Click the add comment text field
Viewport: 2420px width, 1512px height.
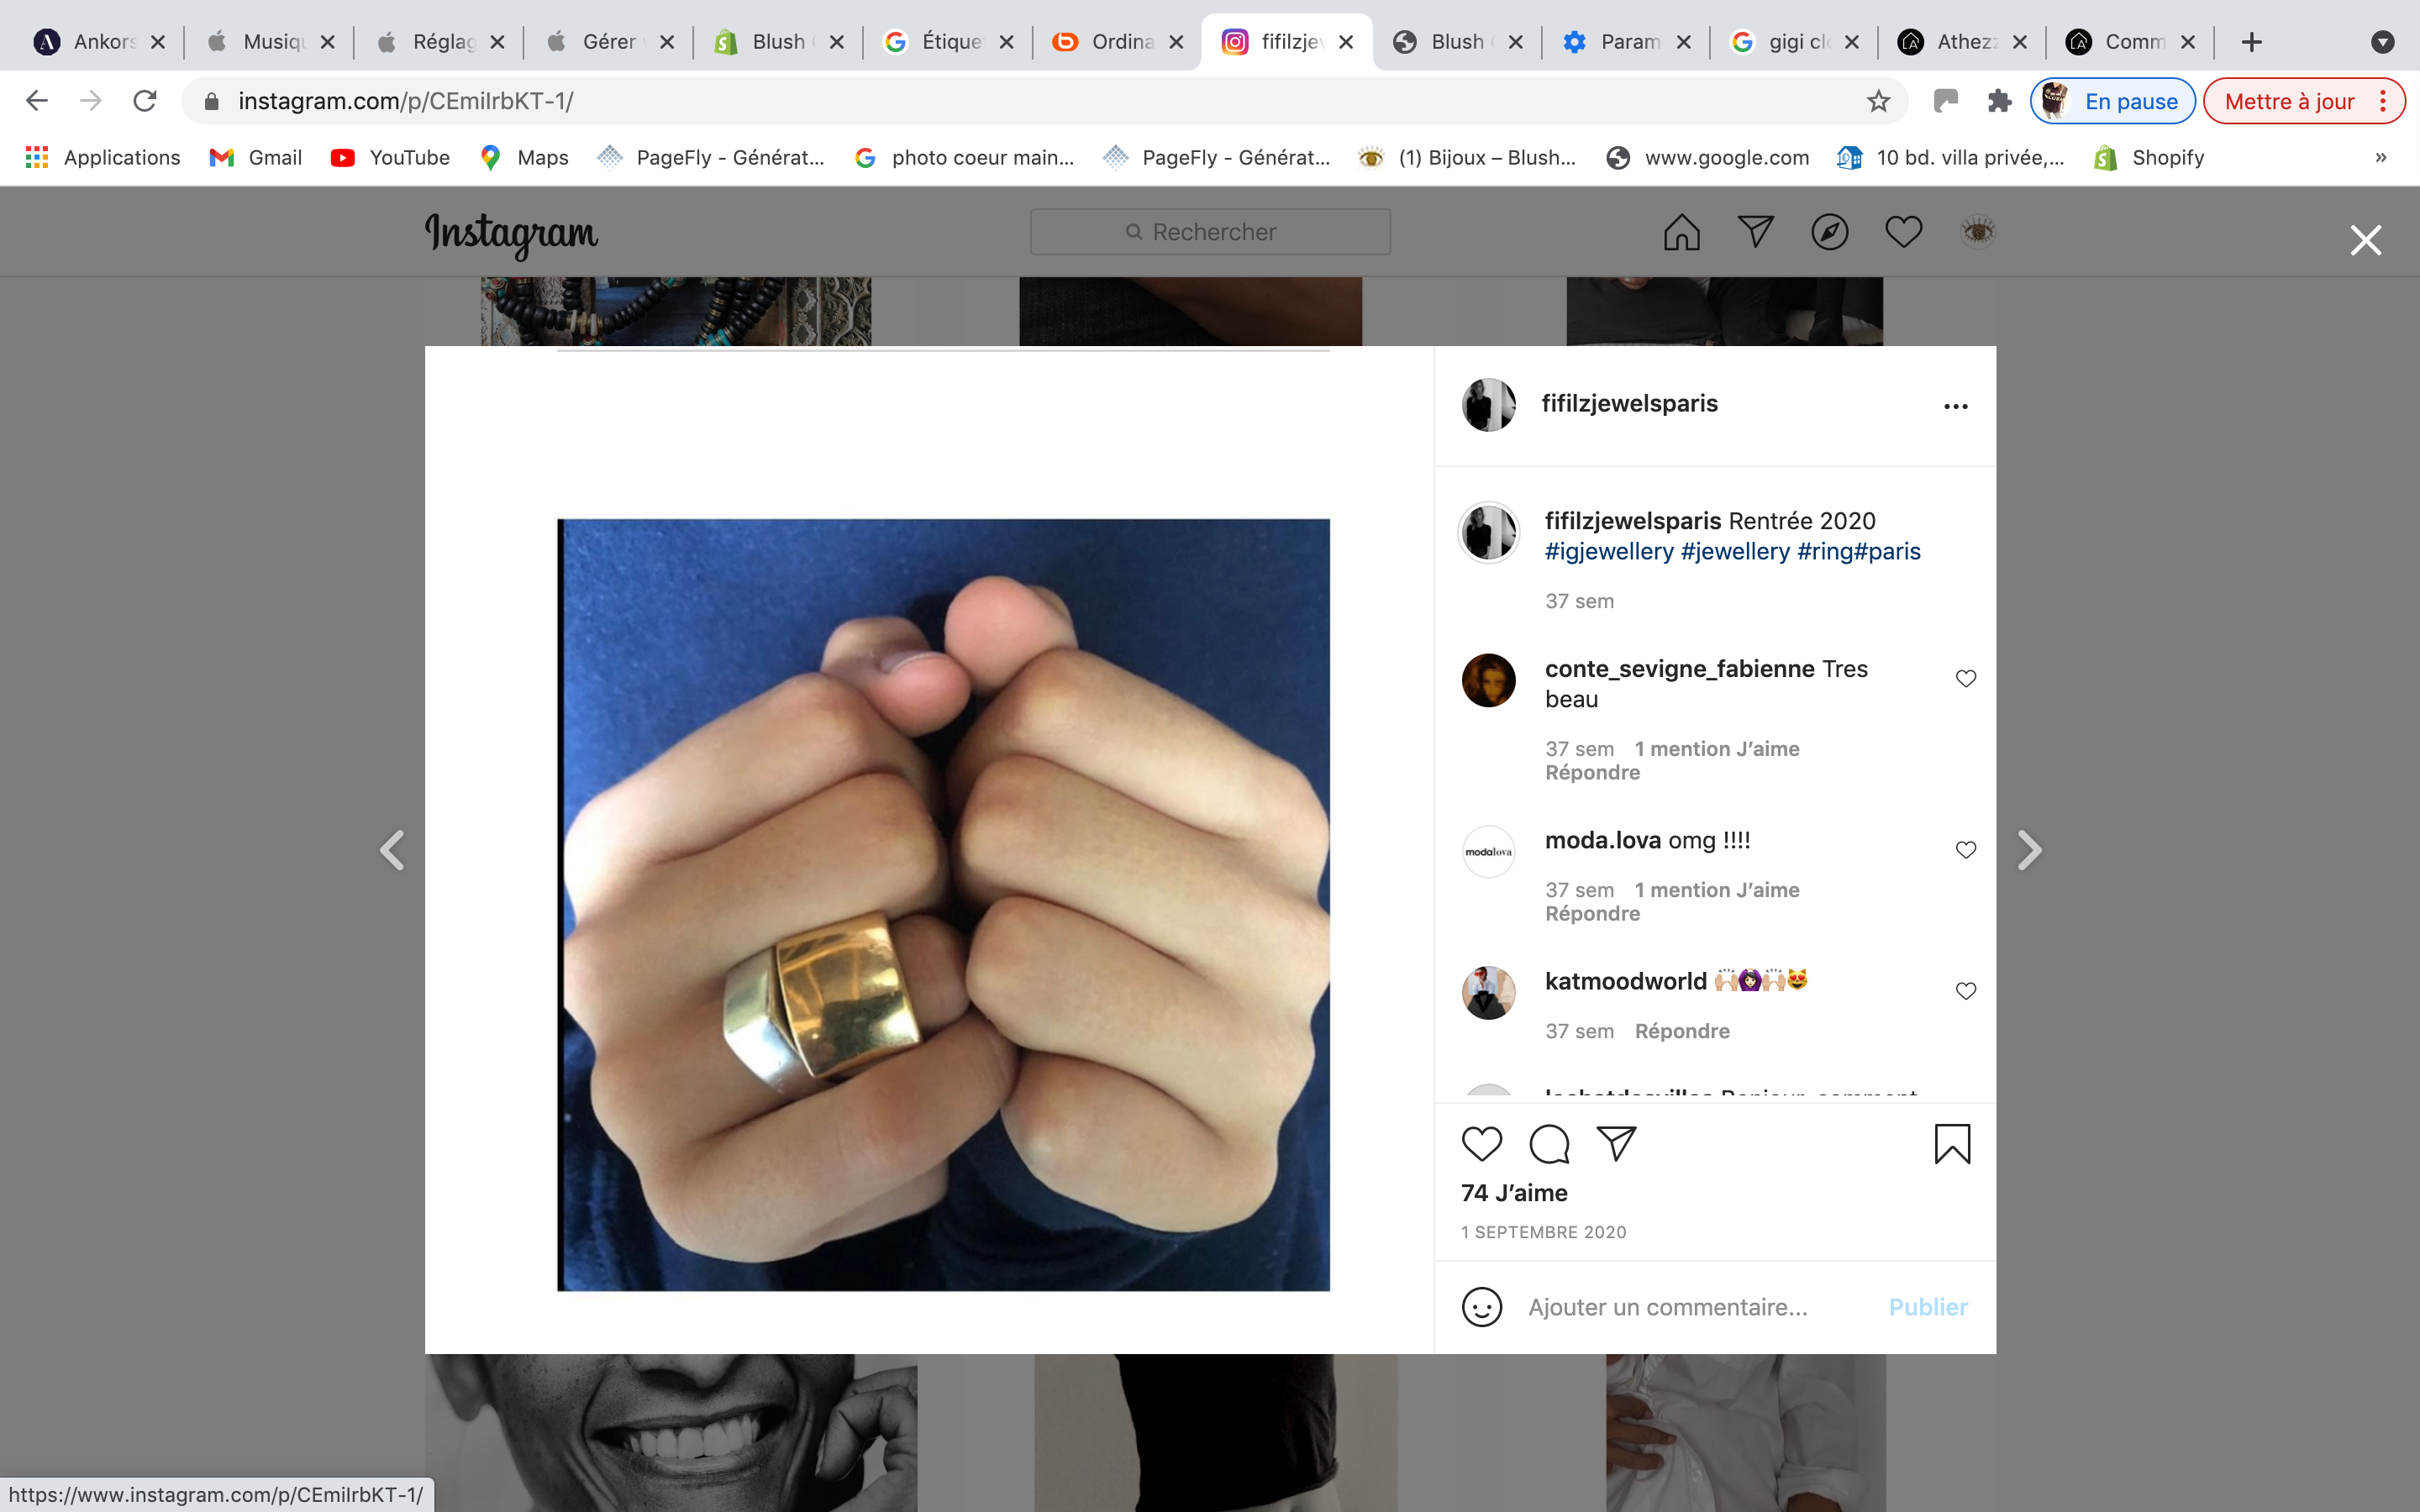(x=1690, y=1307)
